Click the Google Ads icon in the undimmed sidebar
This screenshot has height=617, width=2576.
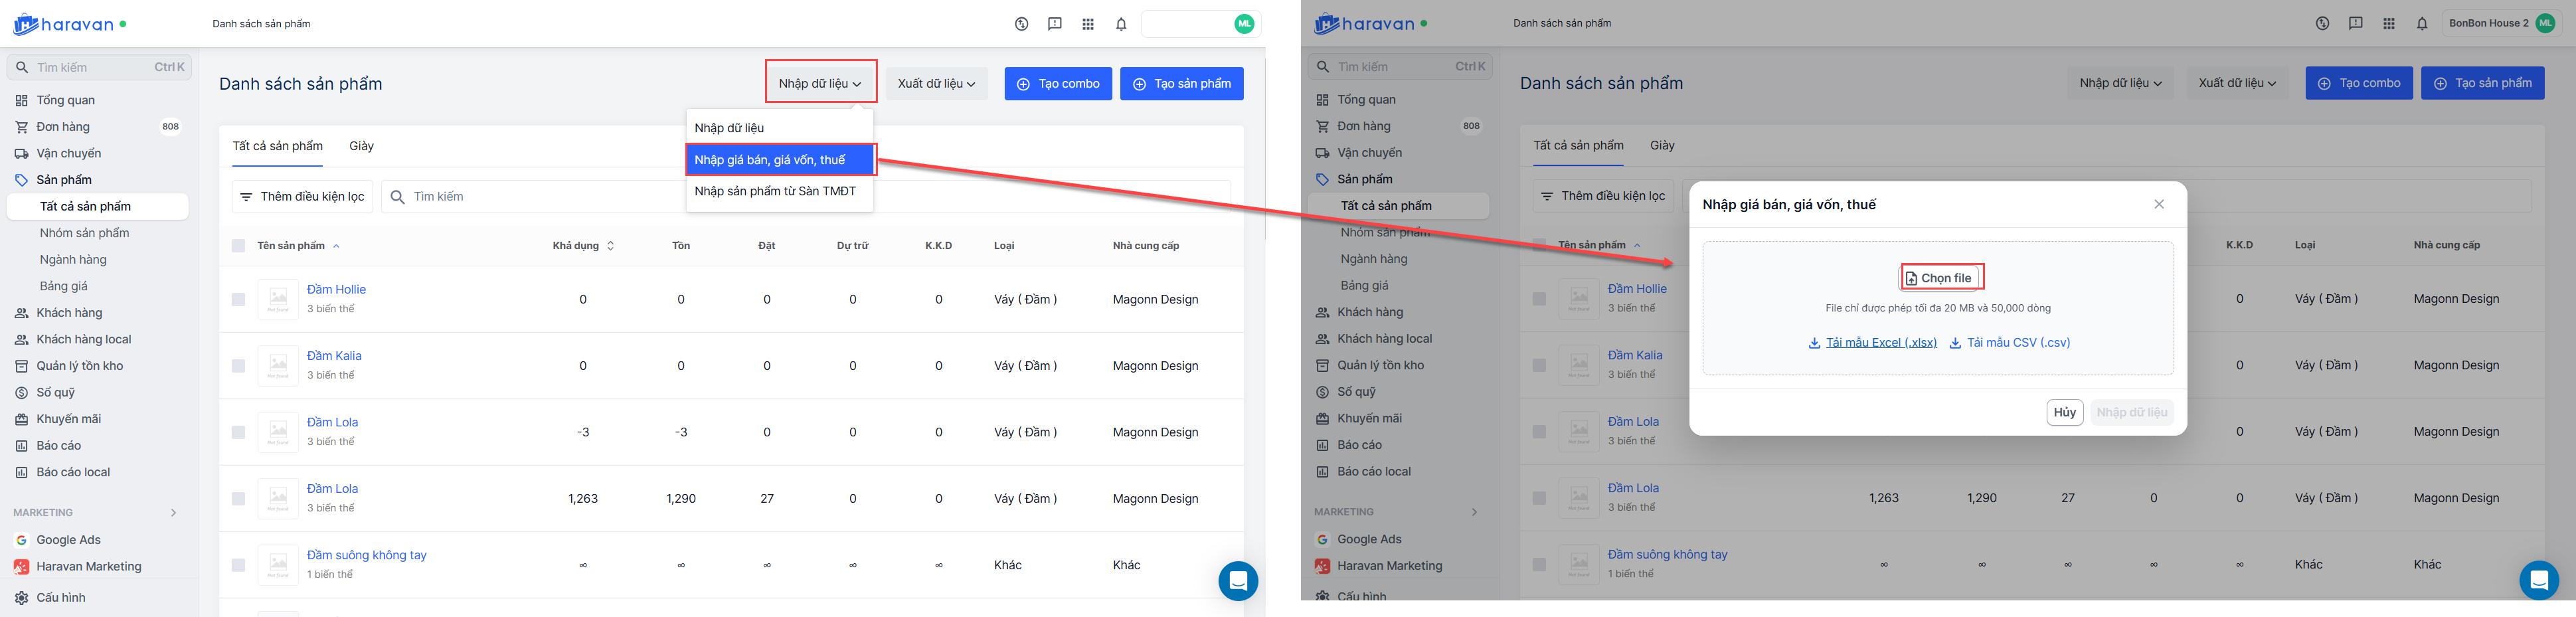[x=21, y=540]
